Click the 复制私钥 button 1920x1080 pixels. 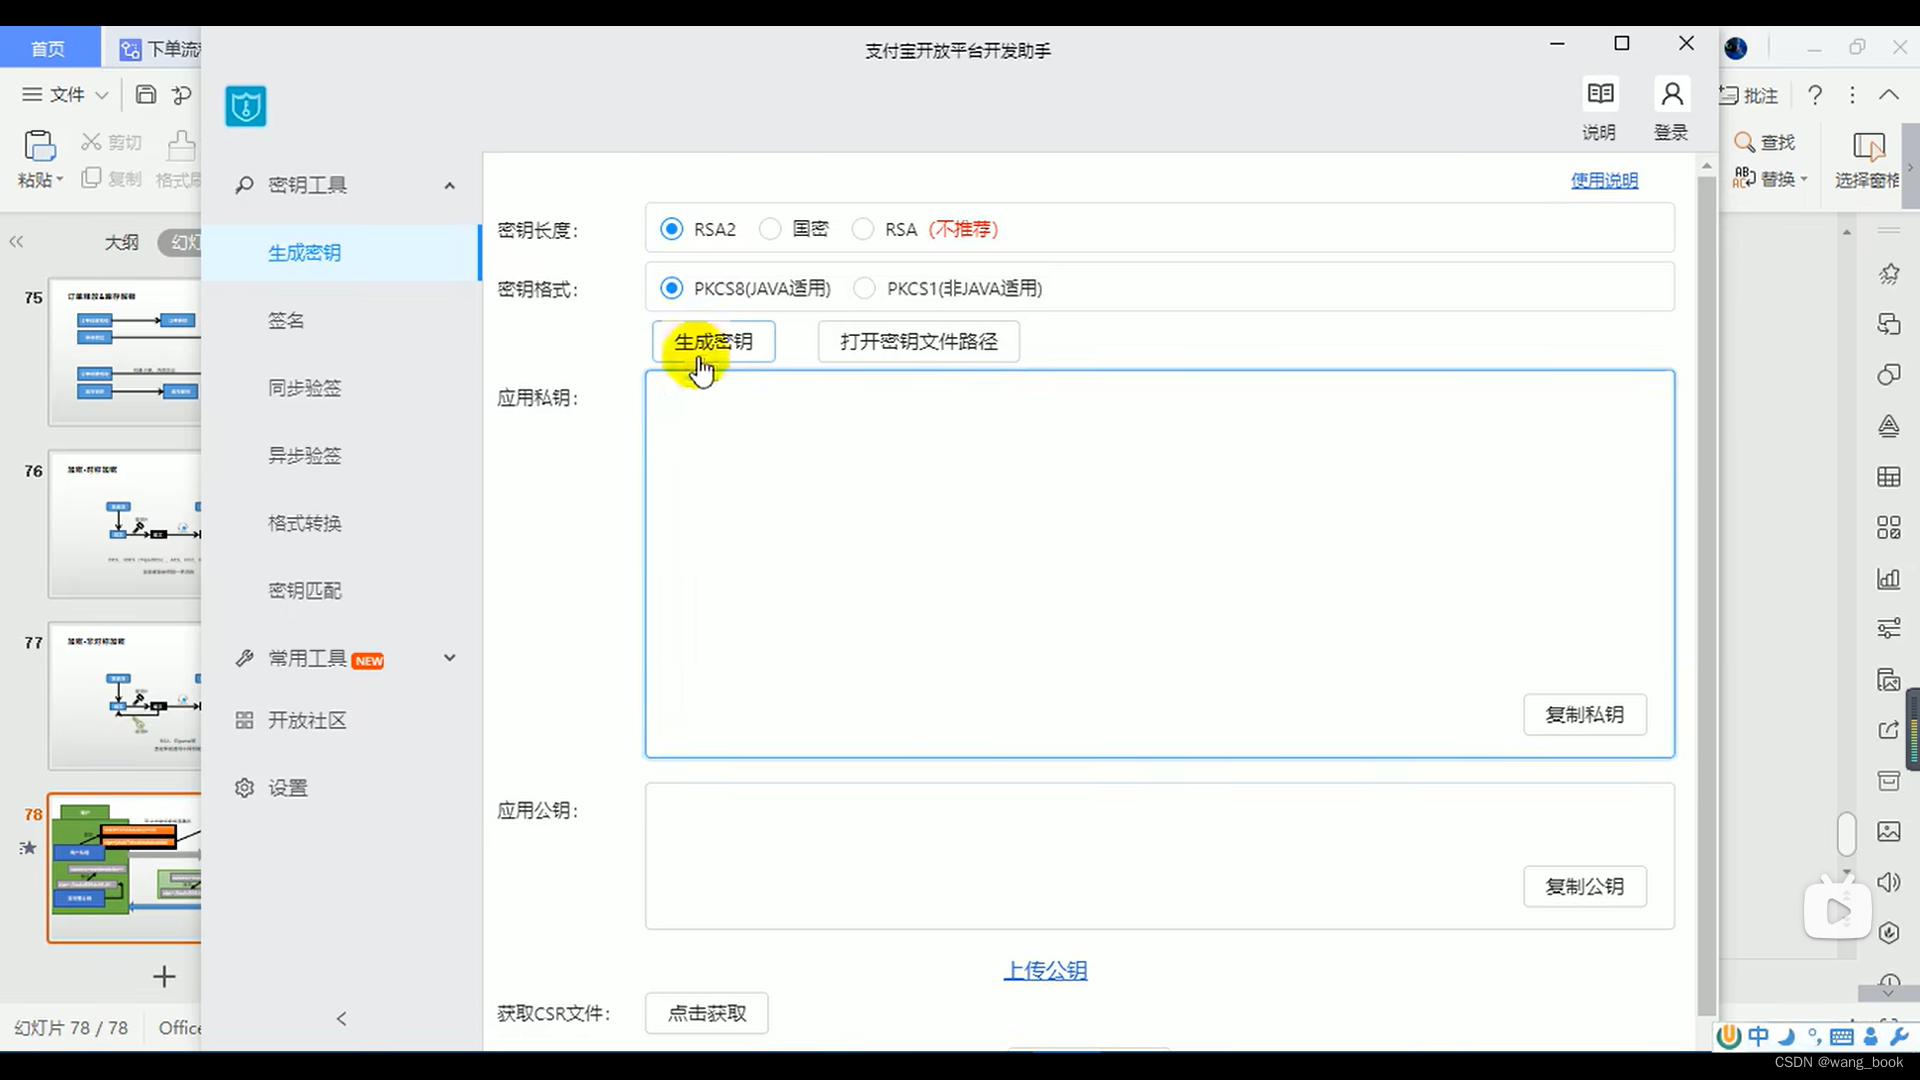pos(1585,715)
